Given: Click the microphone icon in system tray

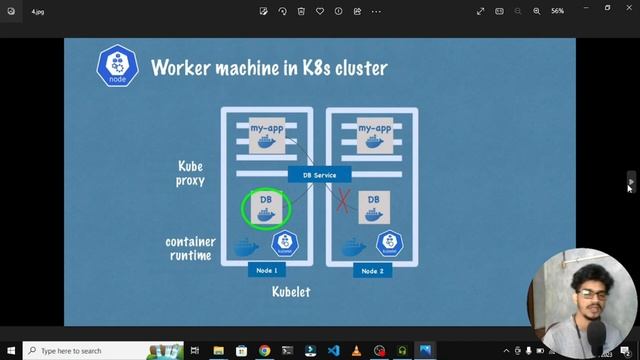Looking at the screenshot, I should (529, 351).
